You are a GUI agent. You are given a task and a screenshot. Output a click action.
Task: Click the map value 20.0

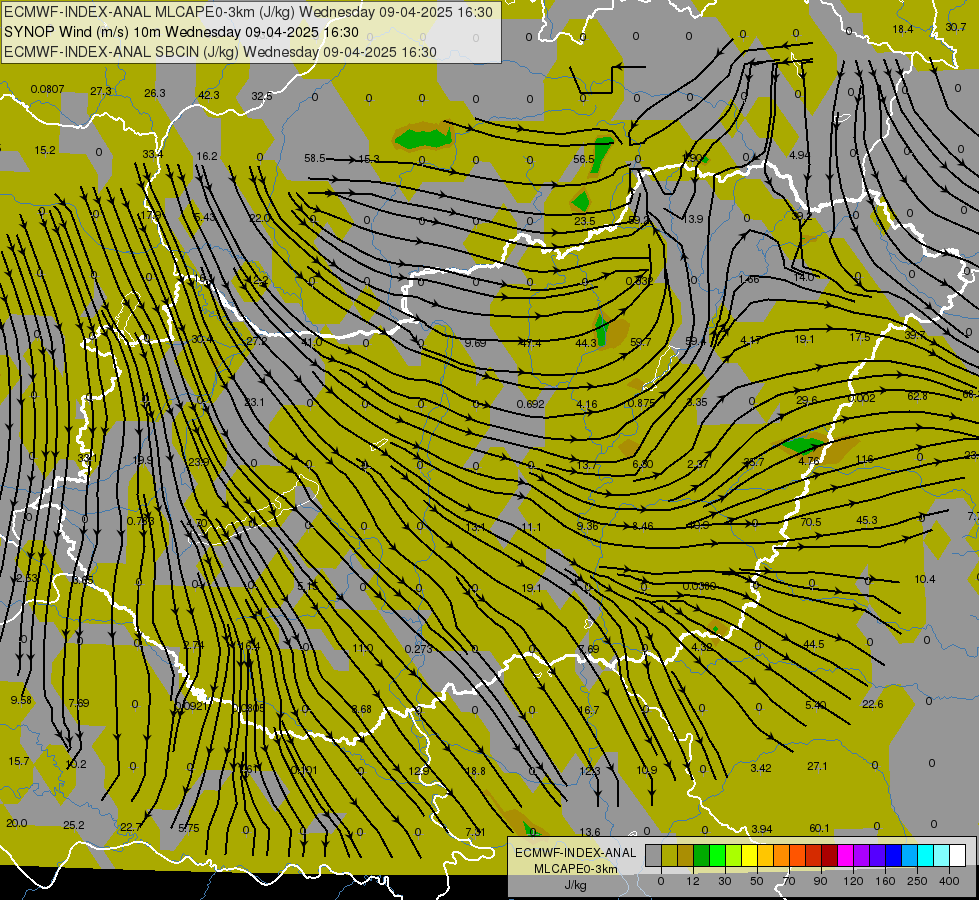point(16,823)
